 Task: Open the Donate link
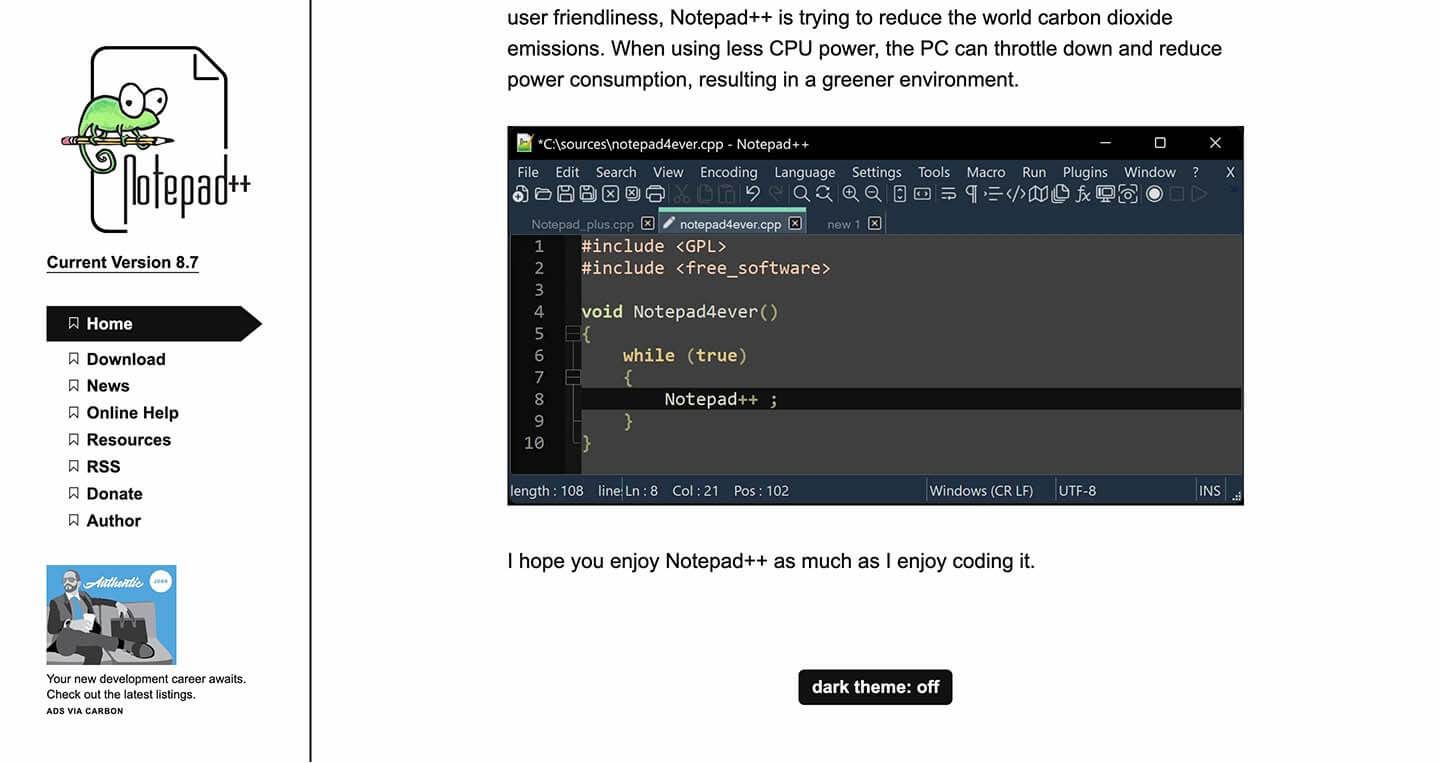coord(114,494)
